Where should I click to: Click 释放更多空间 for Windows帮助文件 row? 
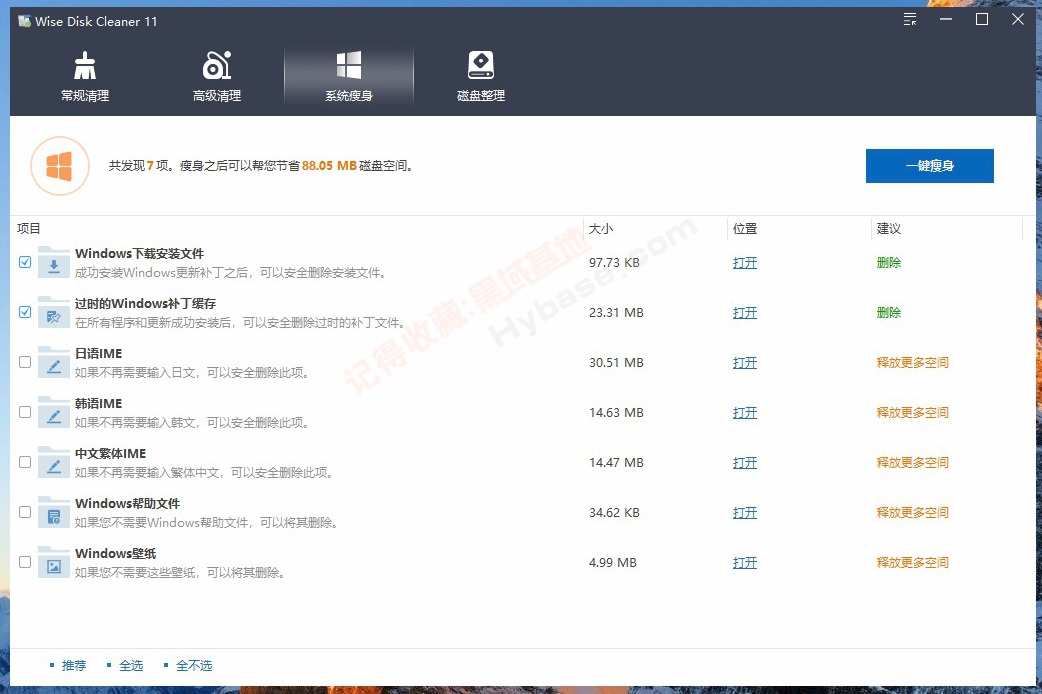point(912,513)
